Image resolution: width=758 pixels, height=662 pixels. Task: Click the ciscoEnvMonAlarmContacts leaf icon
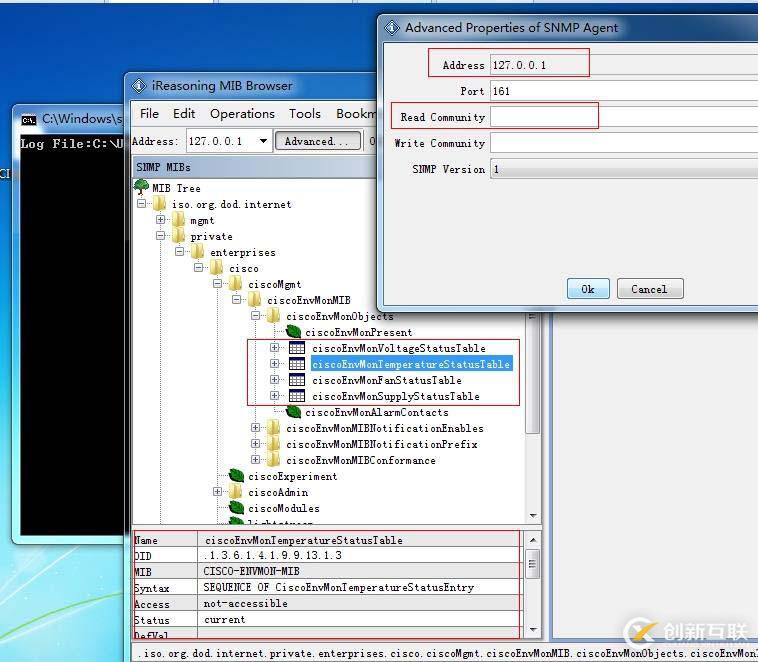click(x=293, y=412)
